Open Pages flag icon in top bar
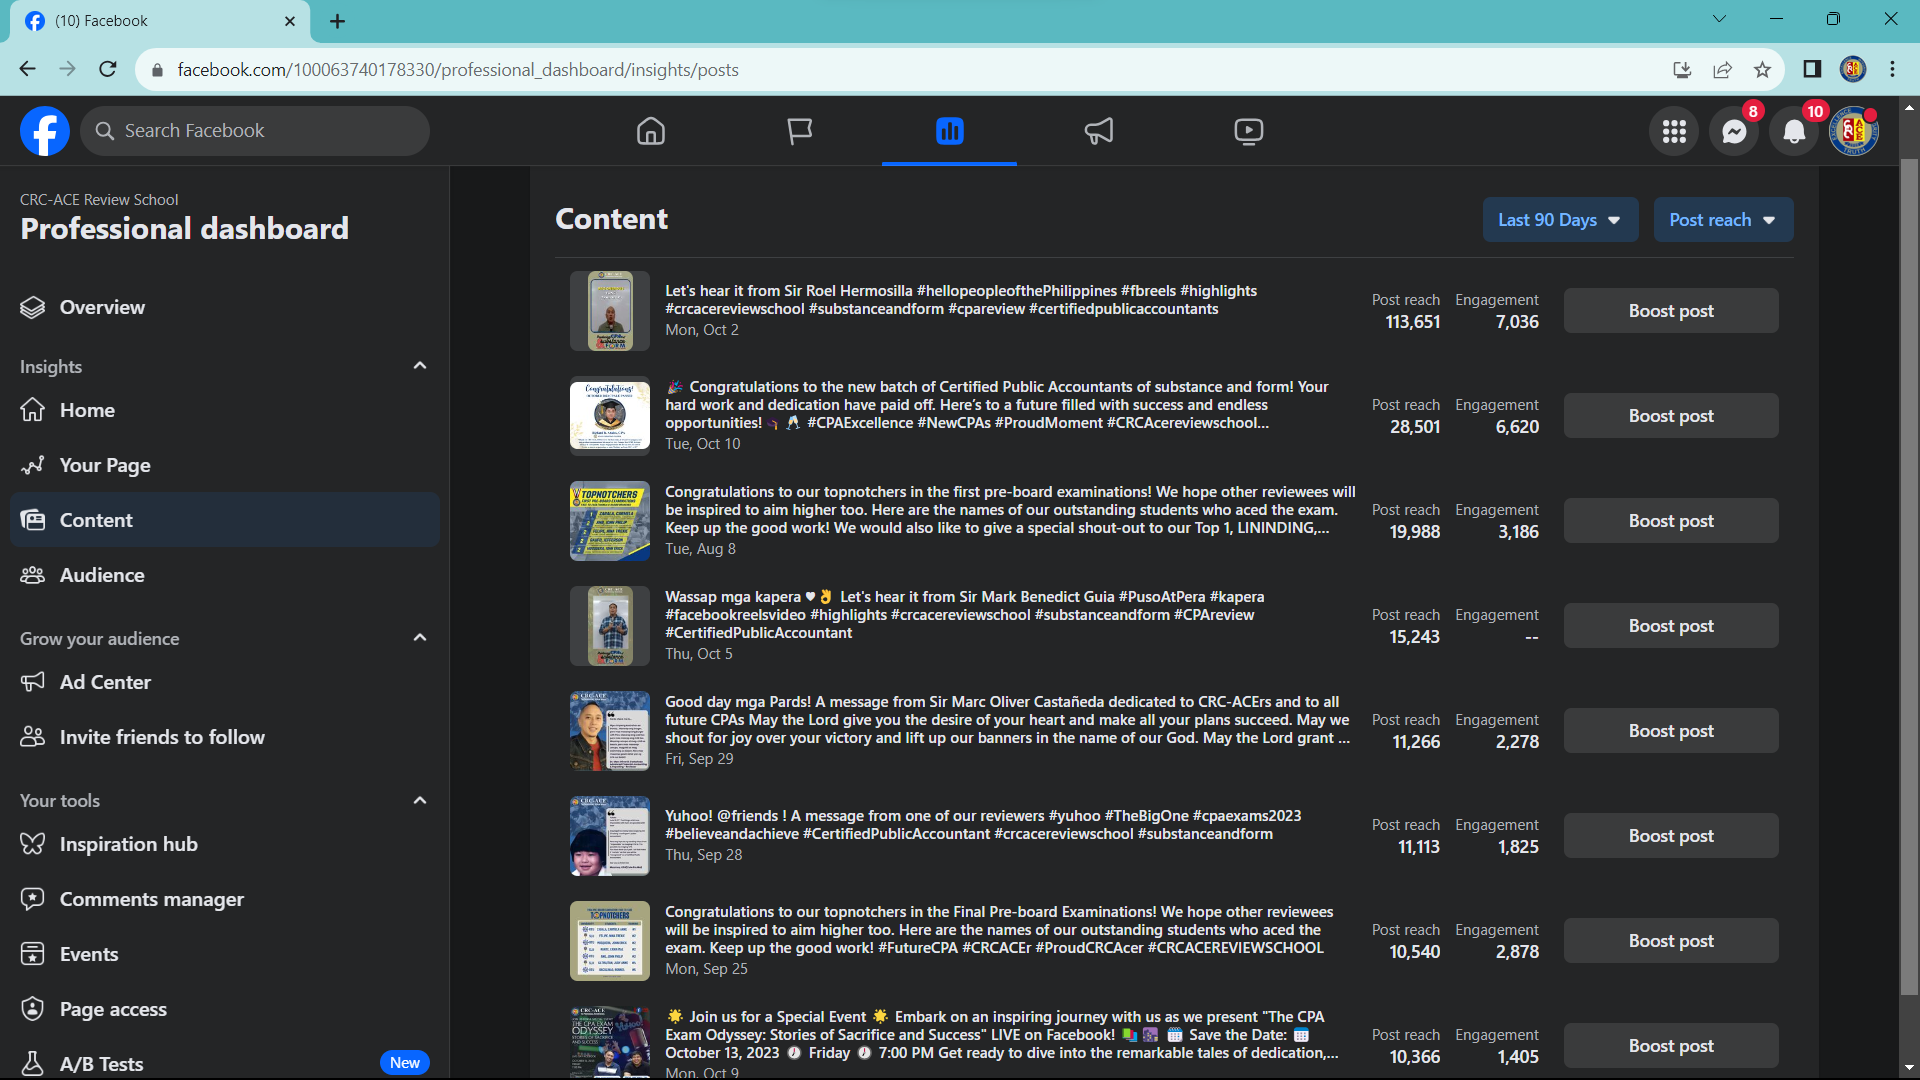 (800, 131)
